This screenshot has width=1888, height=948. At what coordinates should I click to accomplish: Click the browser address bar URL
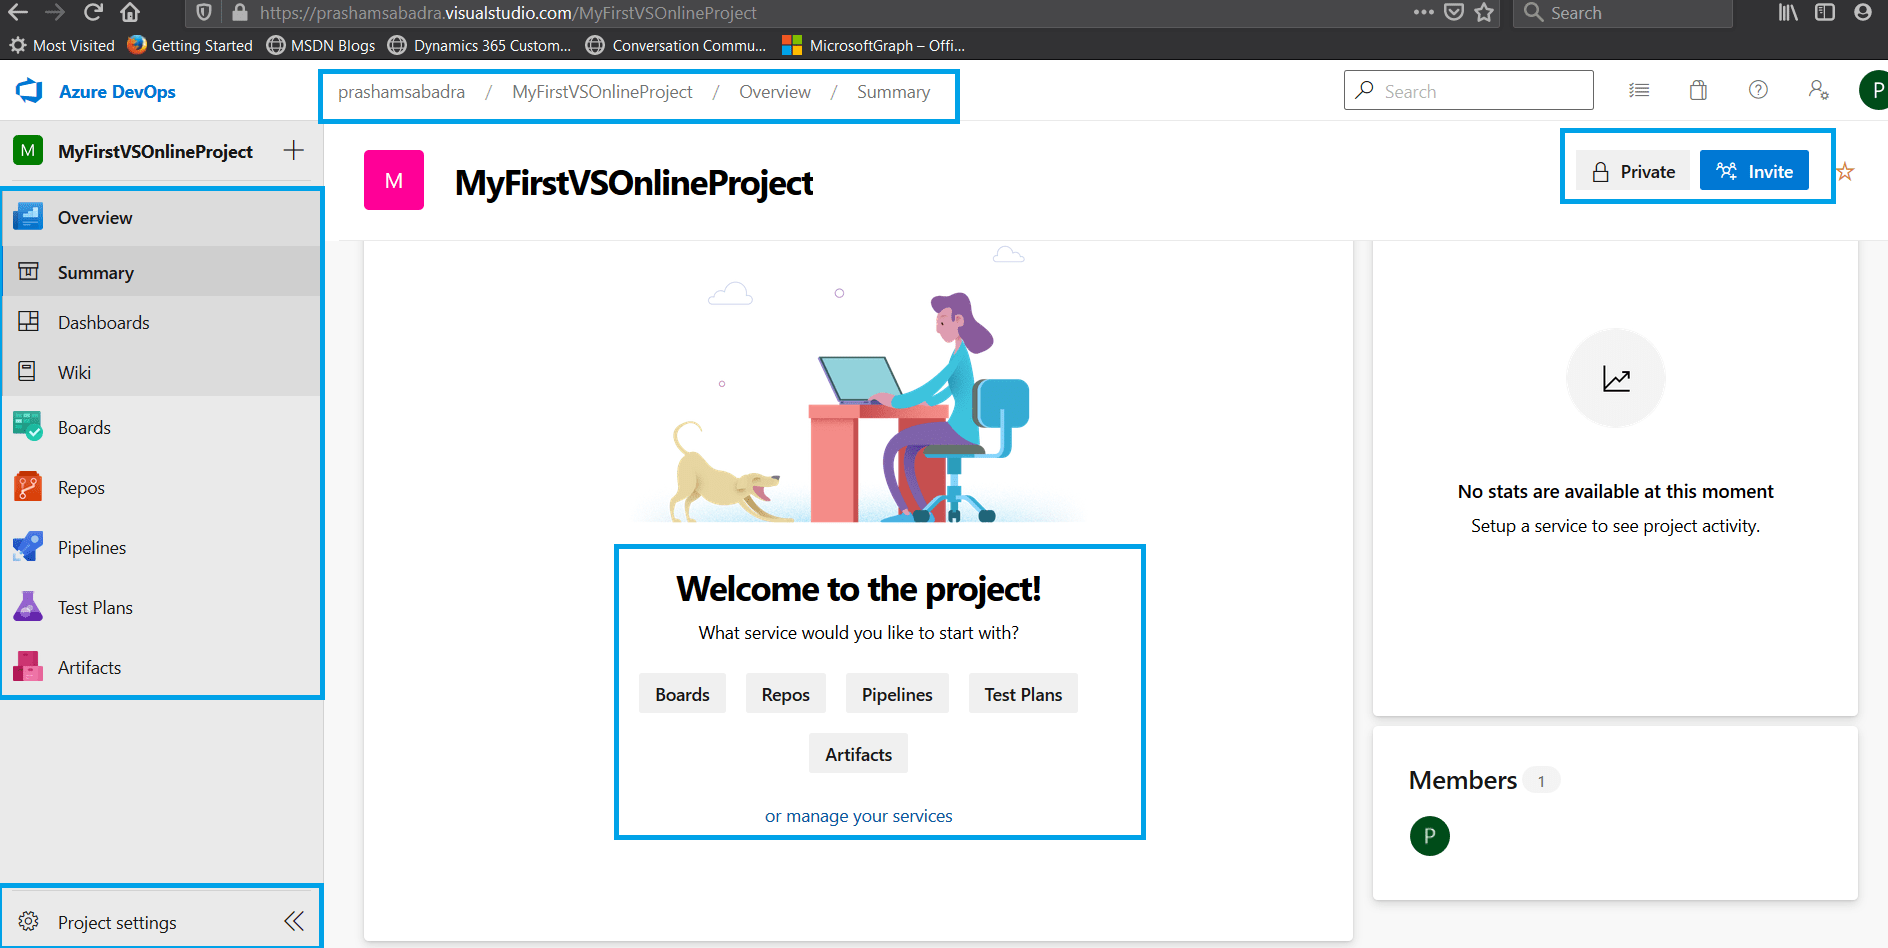(508, 13)
